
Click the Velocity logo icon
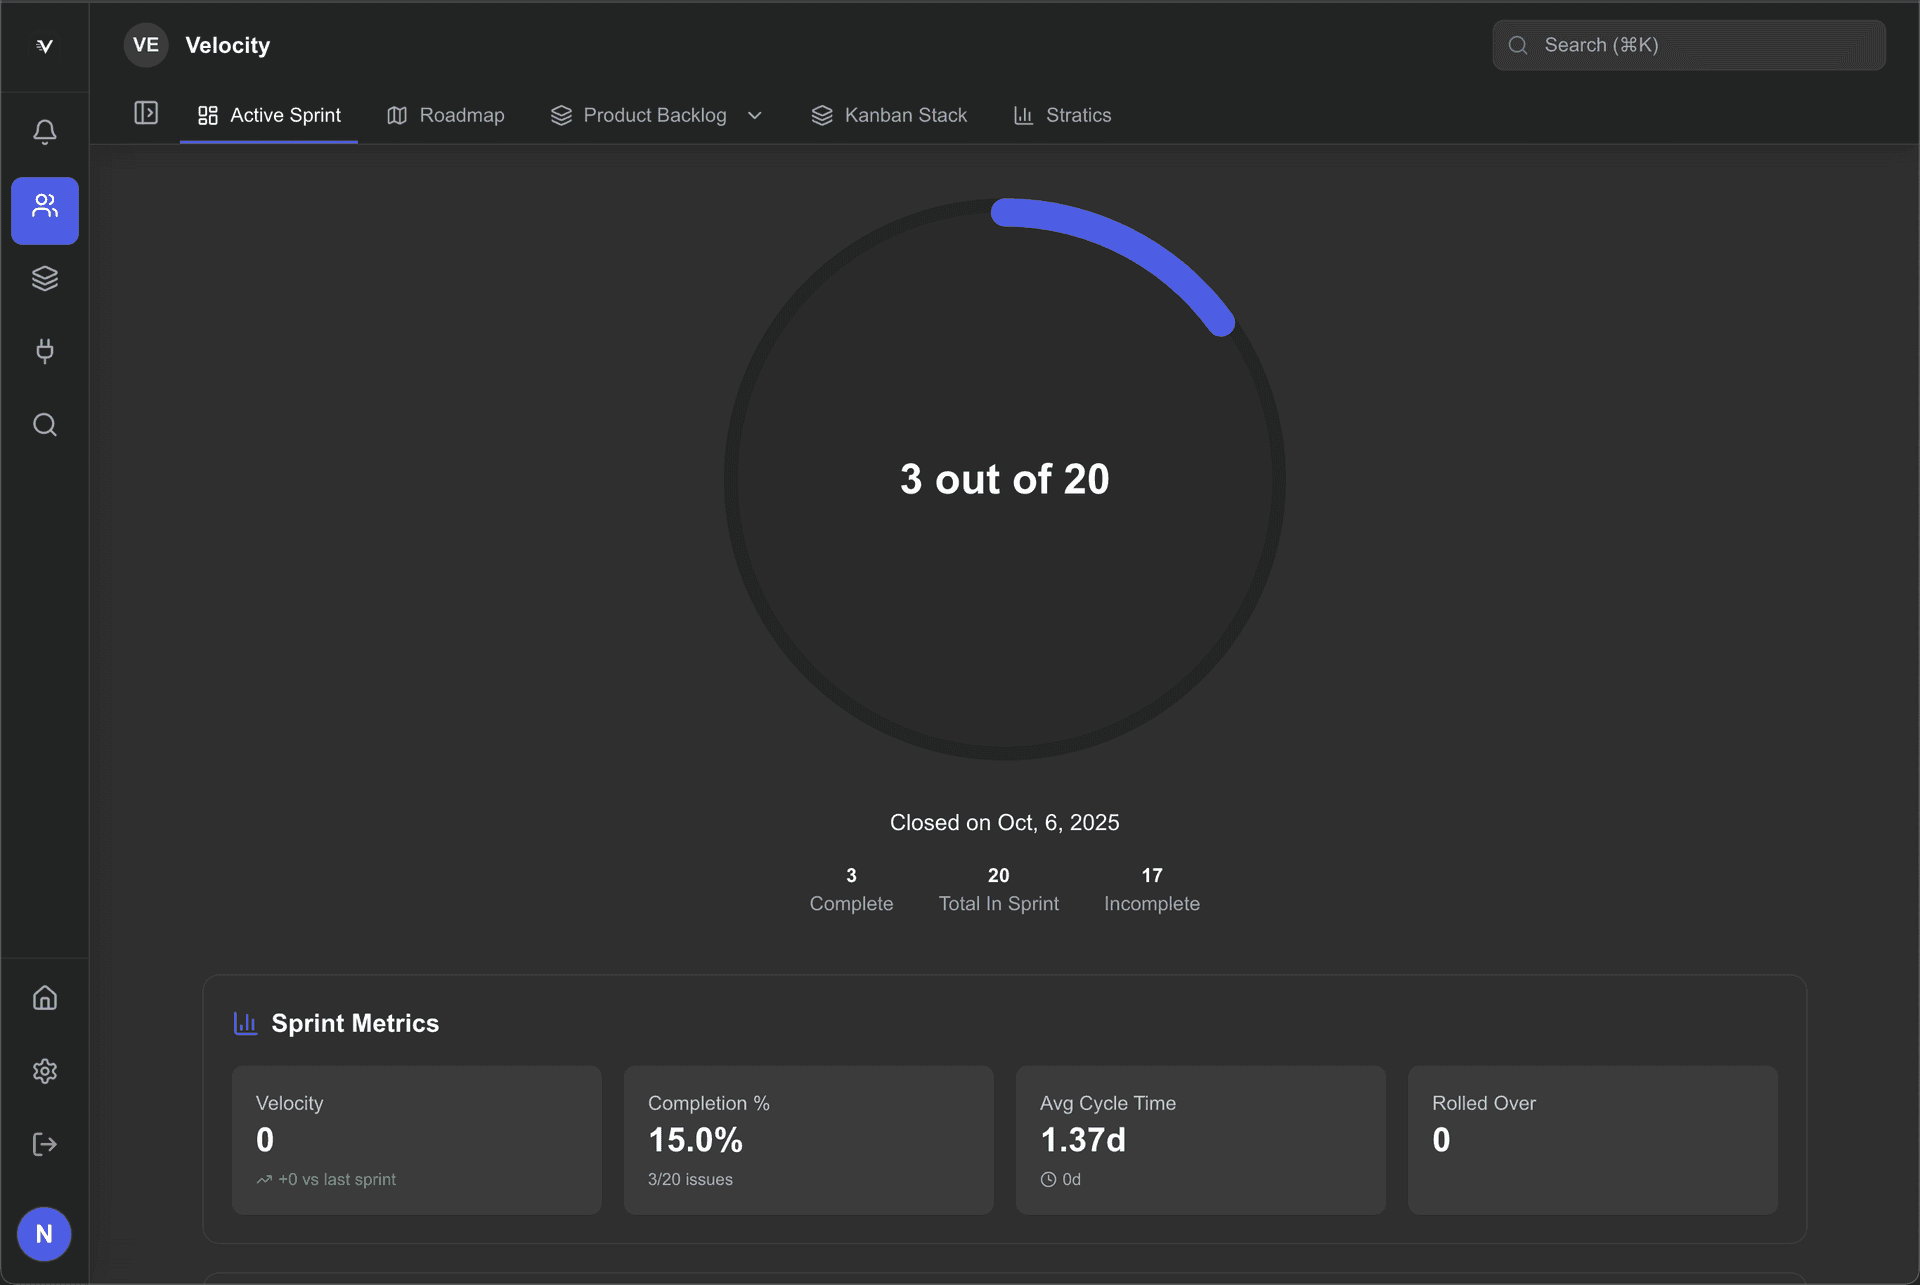point(44,46)
